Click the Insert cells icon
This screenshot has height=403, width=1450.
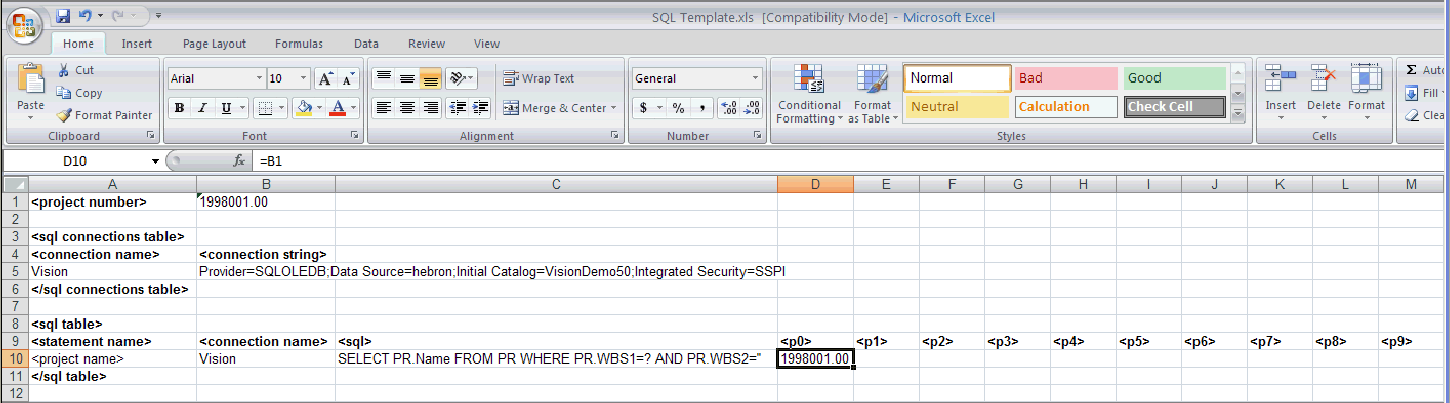[1281, 78]
